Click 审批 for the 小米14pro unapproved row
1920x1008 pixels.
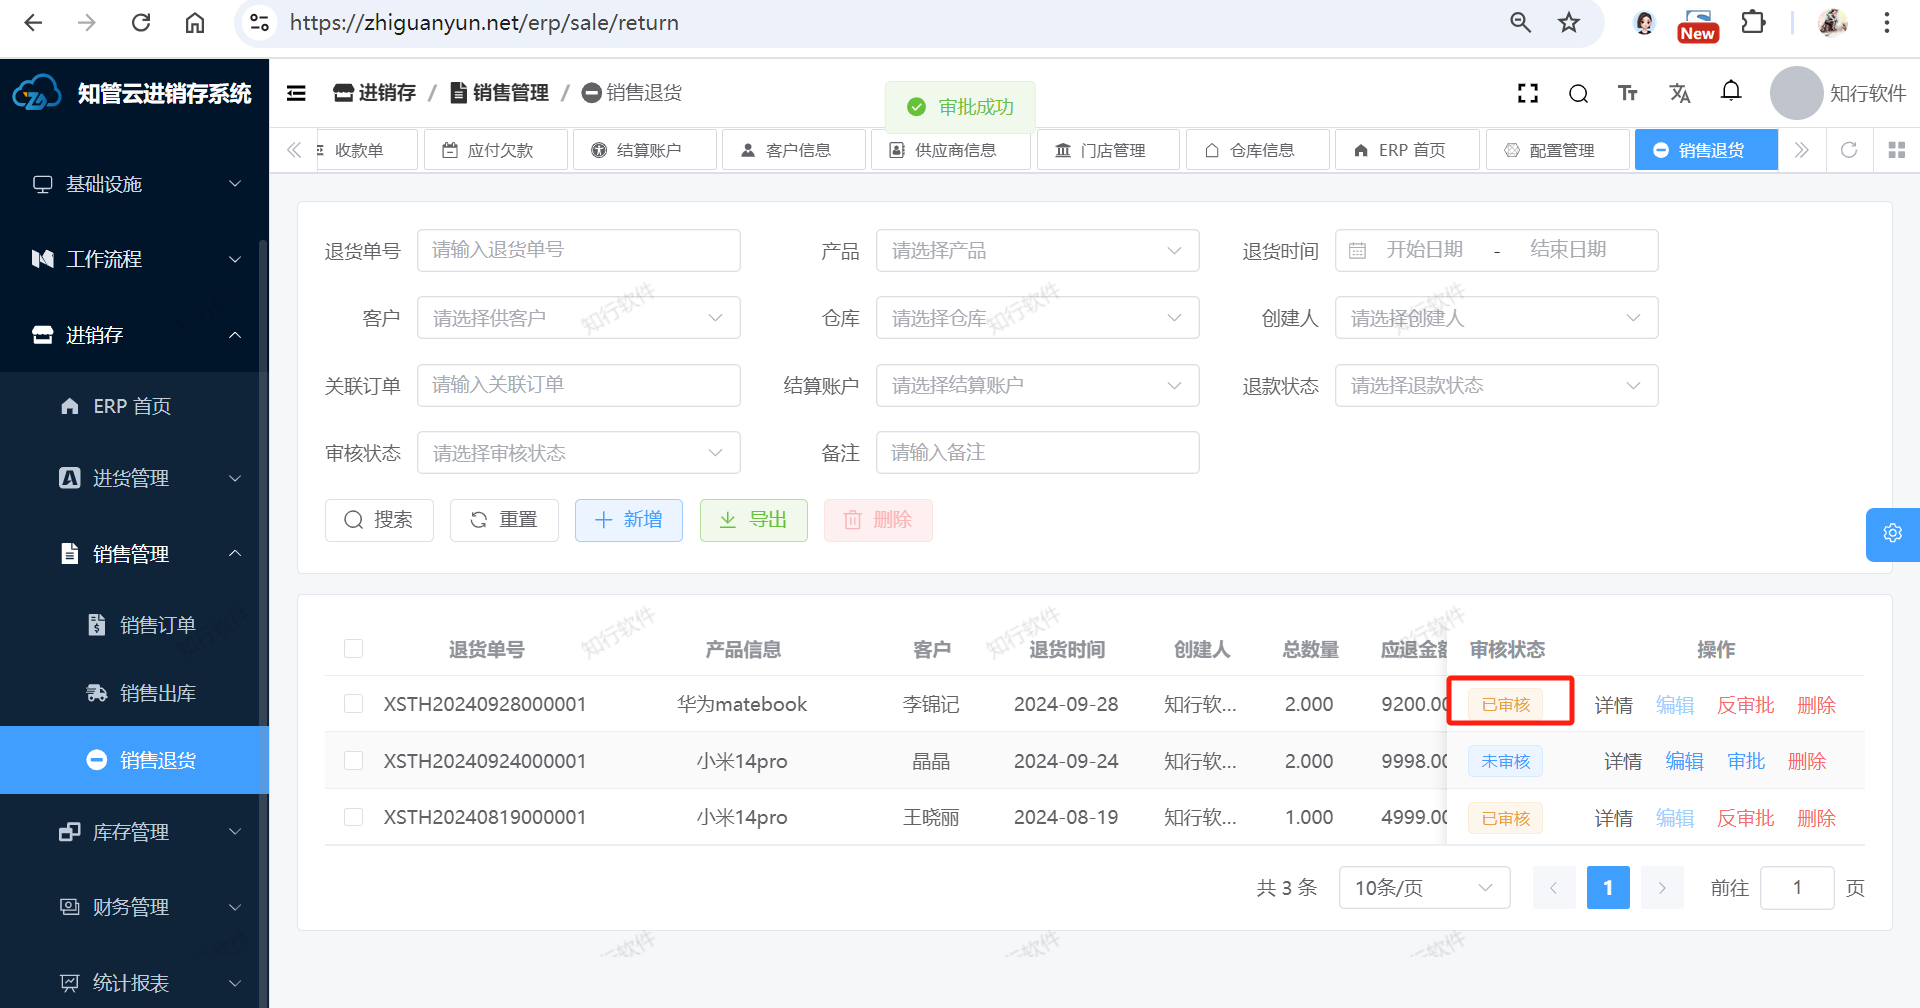coord(1746,761)
